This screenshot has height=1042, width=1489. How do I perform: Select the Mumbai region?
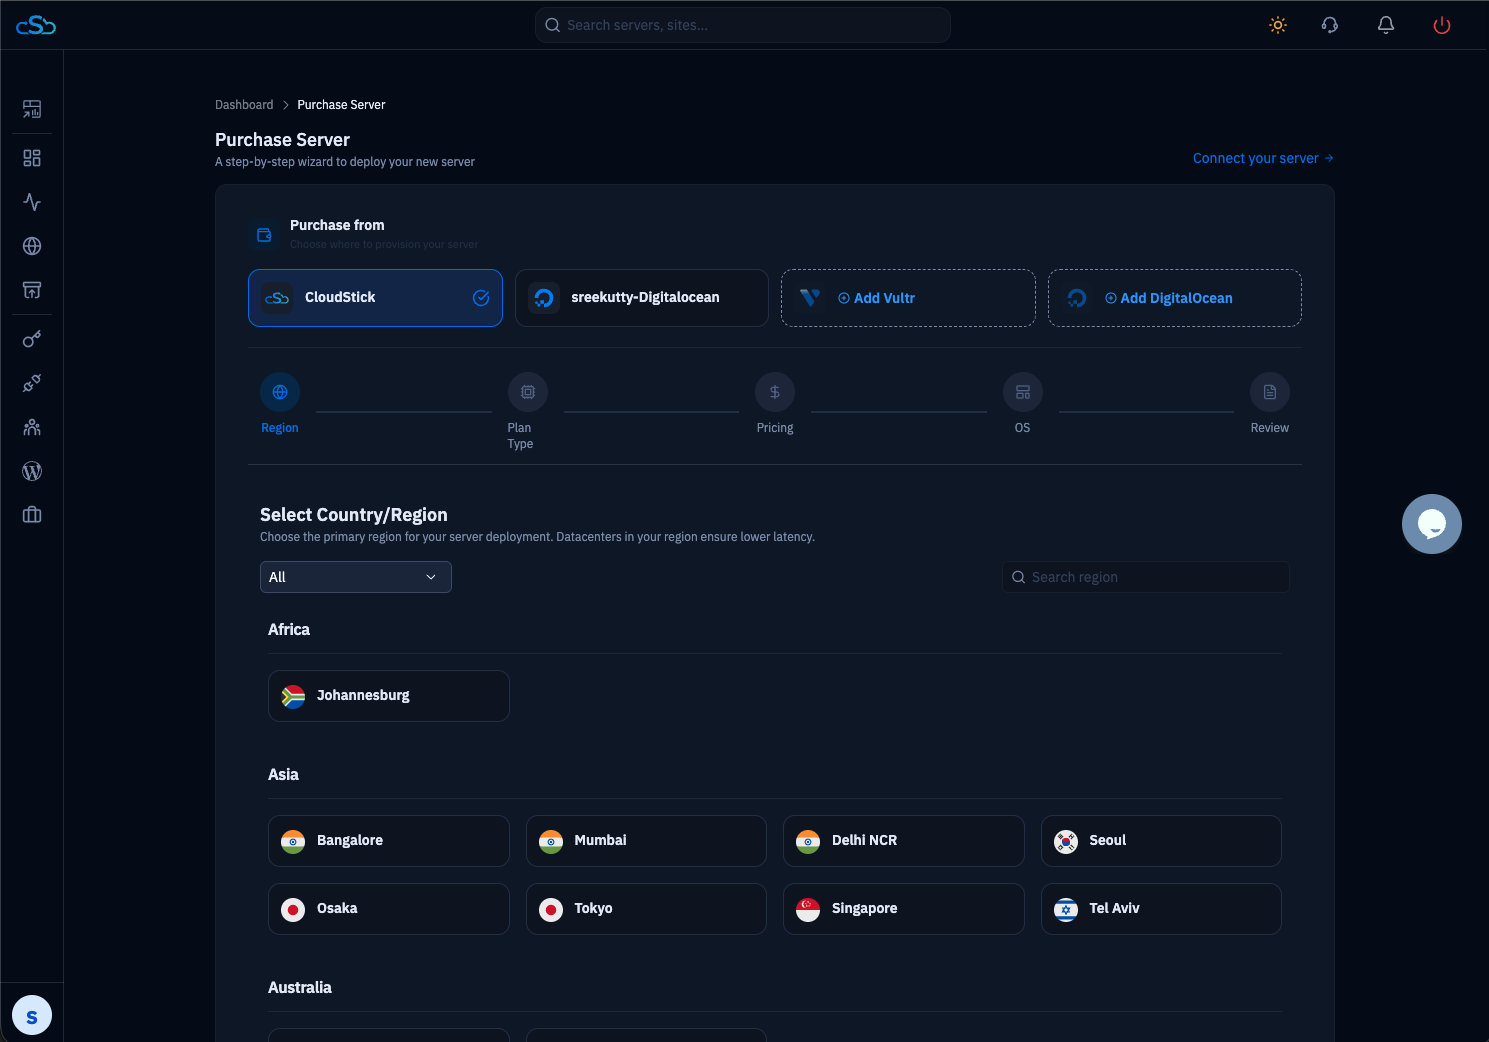coord(646,841)
